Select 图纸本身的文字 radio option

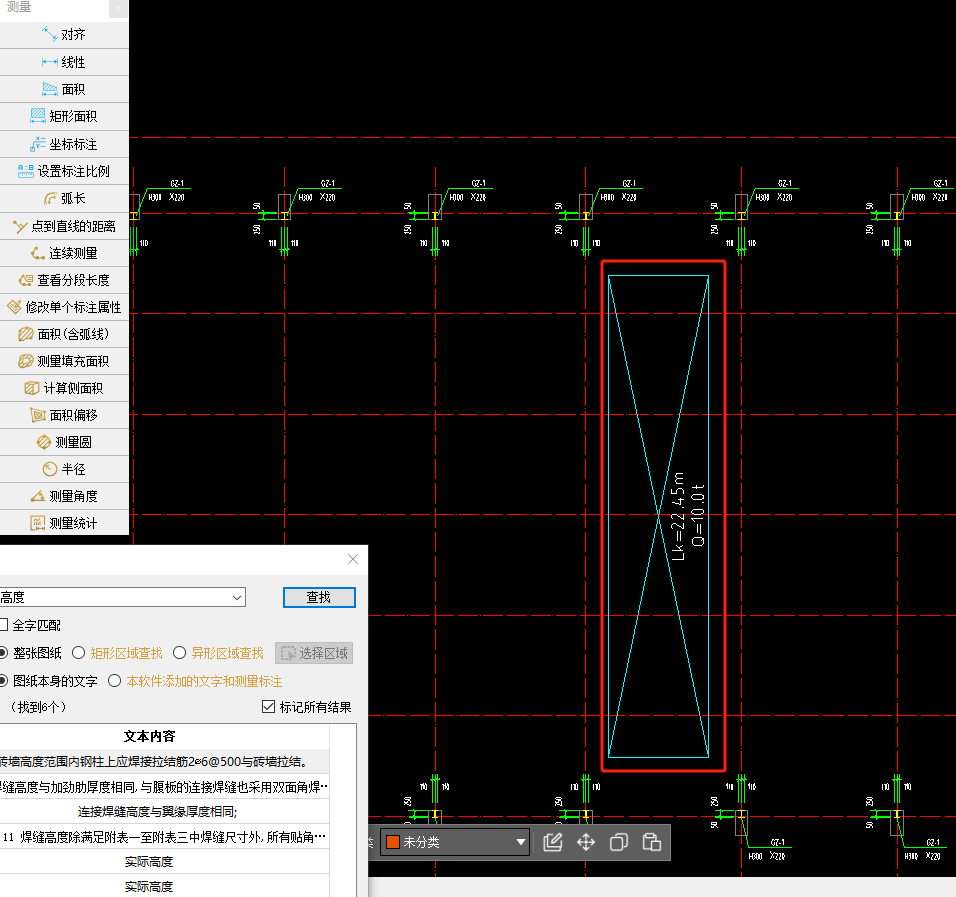pyautogui.click(x=4, y=681)
